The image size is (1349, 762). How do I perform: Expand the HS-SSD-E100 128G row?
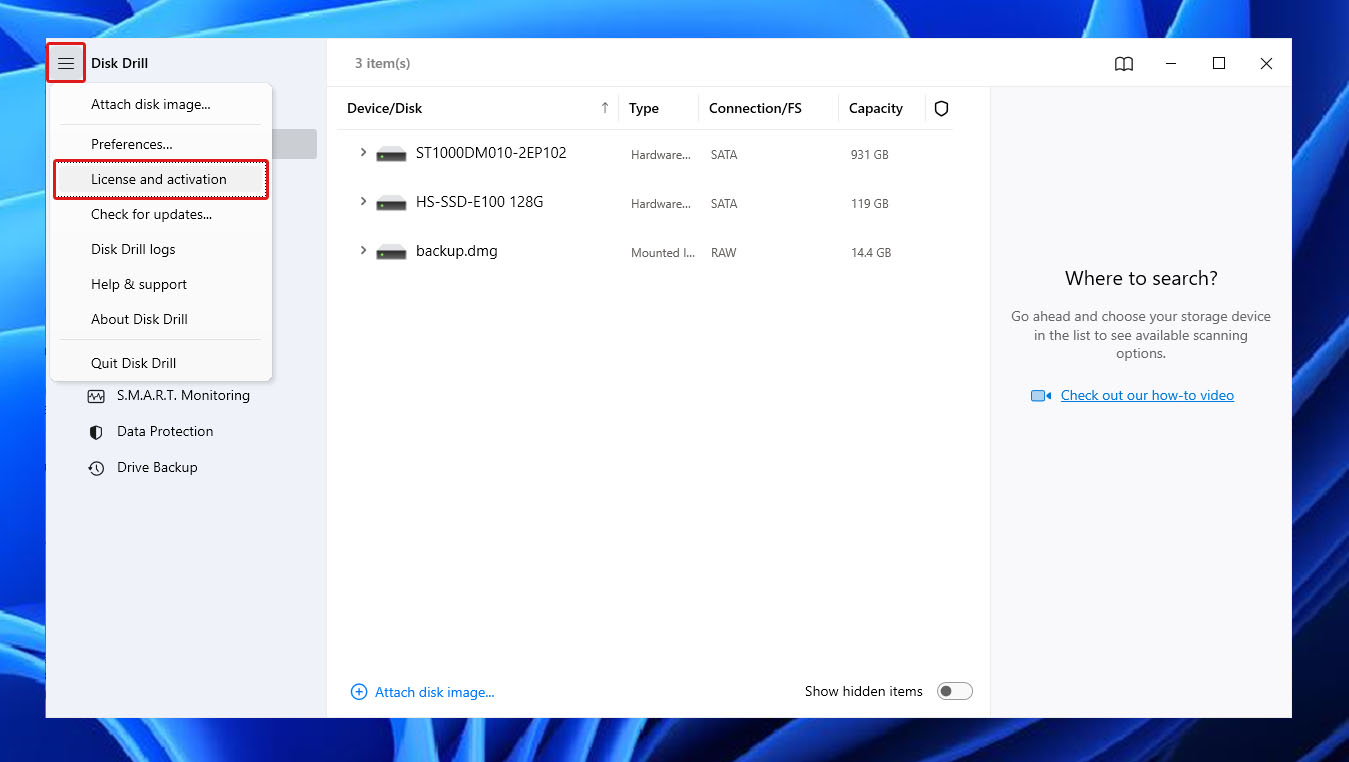[363, 202]
